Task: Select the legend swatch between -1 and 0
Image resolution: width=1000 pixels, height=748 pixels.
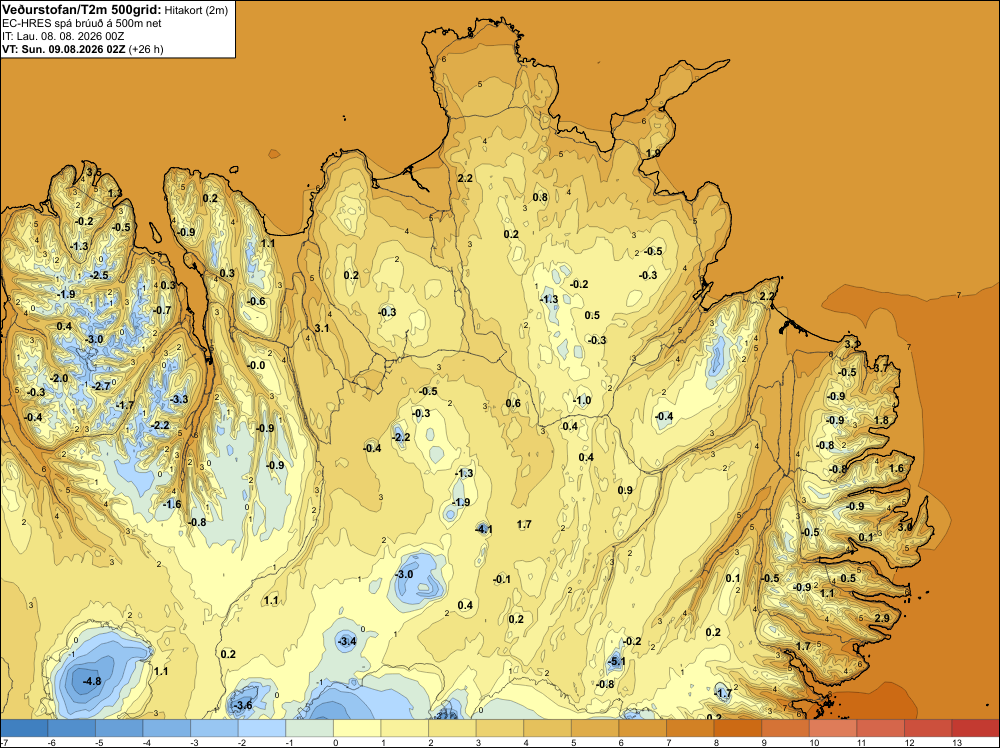Action: (309, 728)
